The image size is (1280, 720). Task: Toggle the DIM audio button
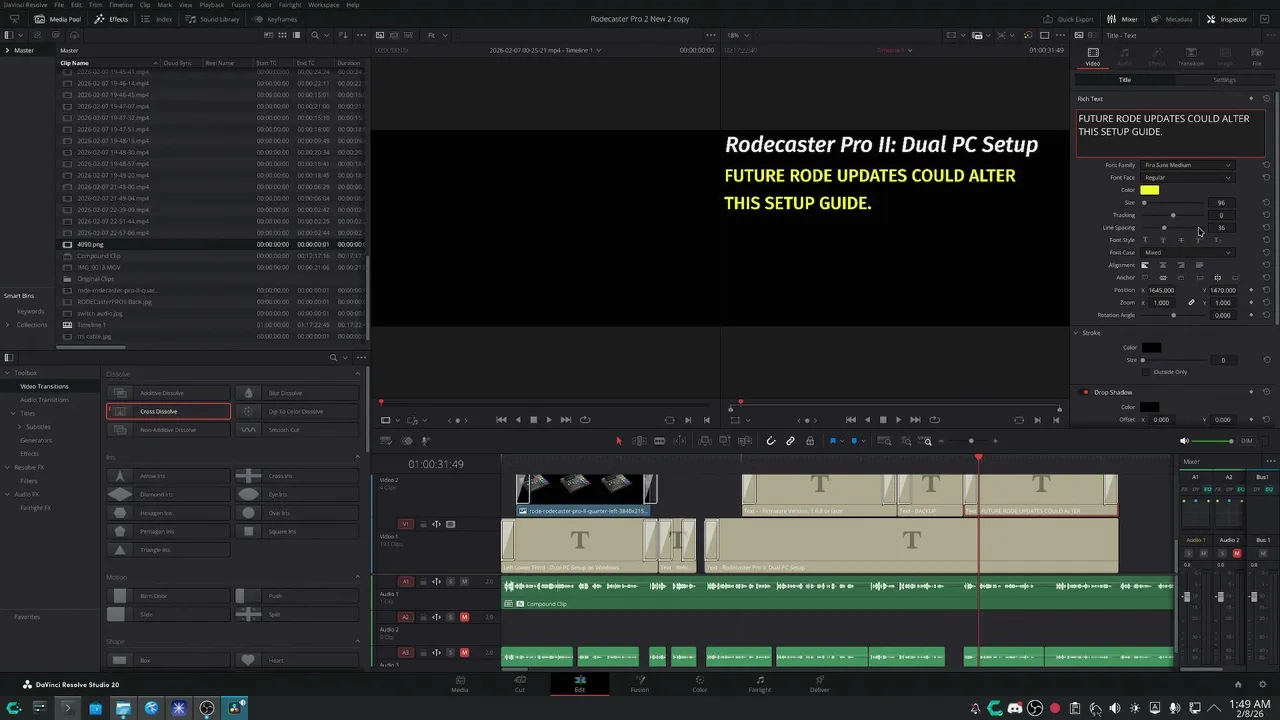pyautogui.click(x=1246, y=441)
